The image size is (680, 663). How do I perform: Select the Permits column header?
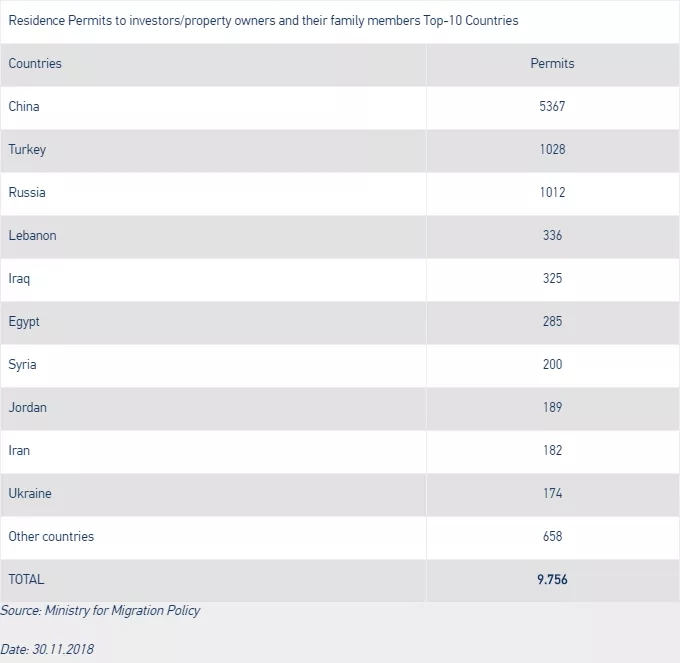552,63
